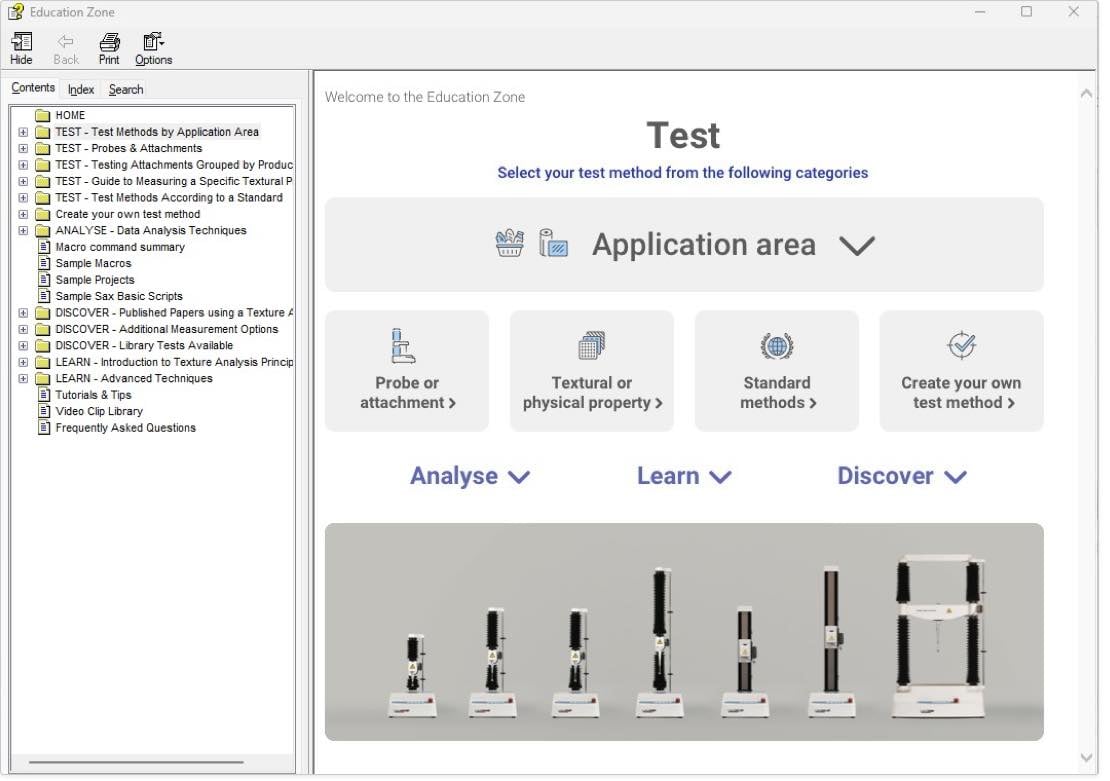Screen dimensions: 1110x781
Task: Switch to the Index tab
Action: pyautogui.click(x=81, y=89)
